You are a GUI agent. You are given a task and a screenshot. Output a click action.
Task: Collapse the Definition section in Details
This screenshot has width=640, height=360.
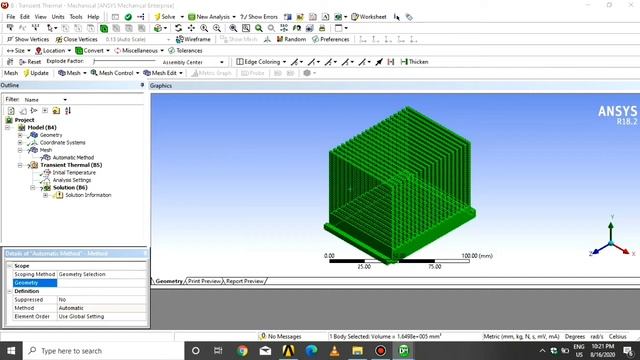[10, 291]
